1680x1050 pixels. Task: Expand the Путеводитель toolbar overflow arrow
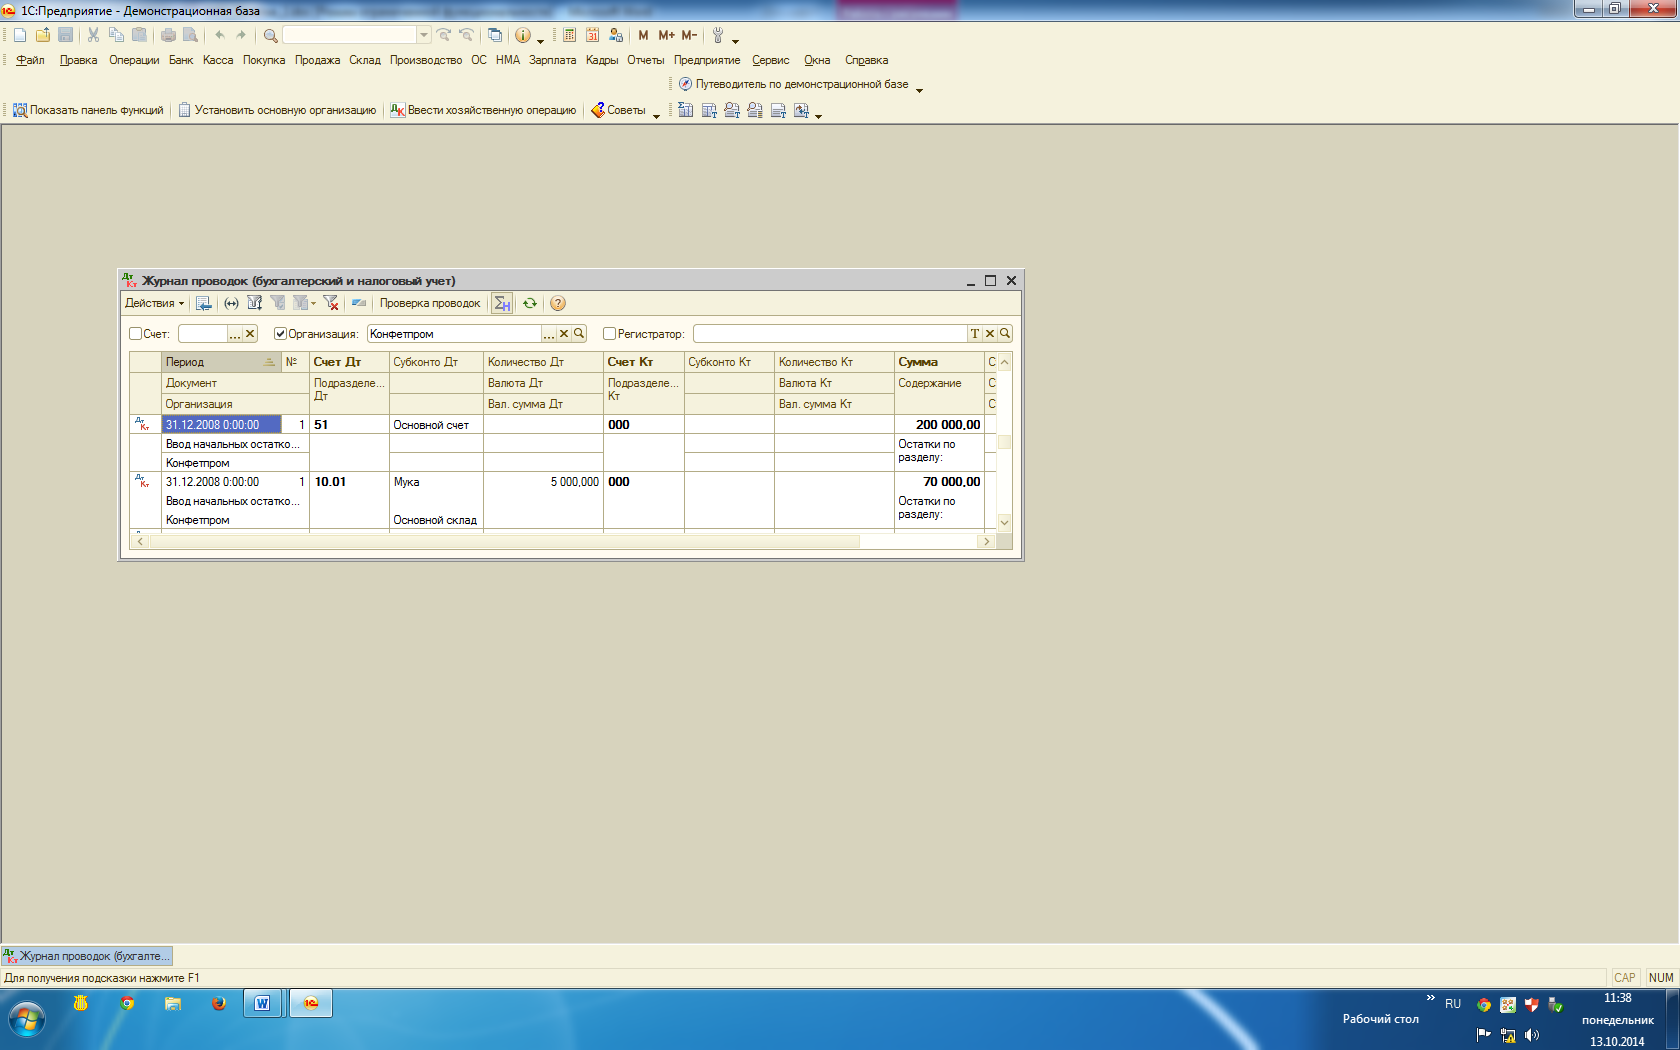pyautogui.click(x=919, y=90)
